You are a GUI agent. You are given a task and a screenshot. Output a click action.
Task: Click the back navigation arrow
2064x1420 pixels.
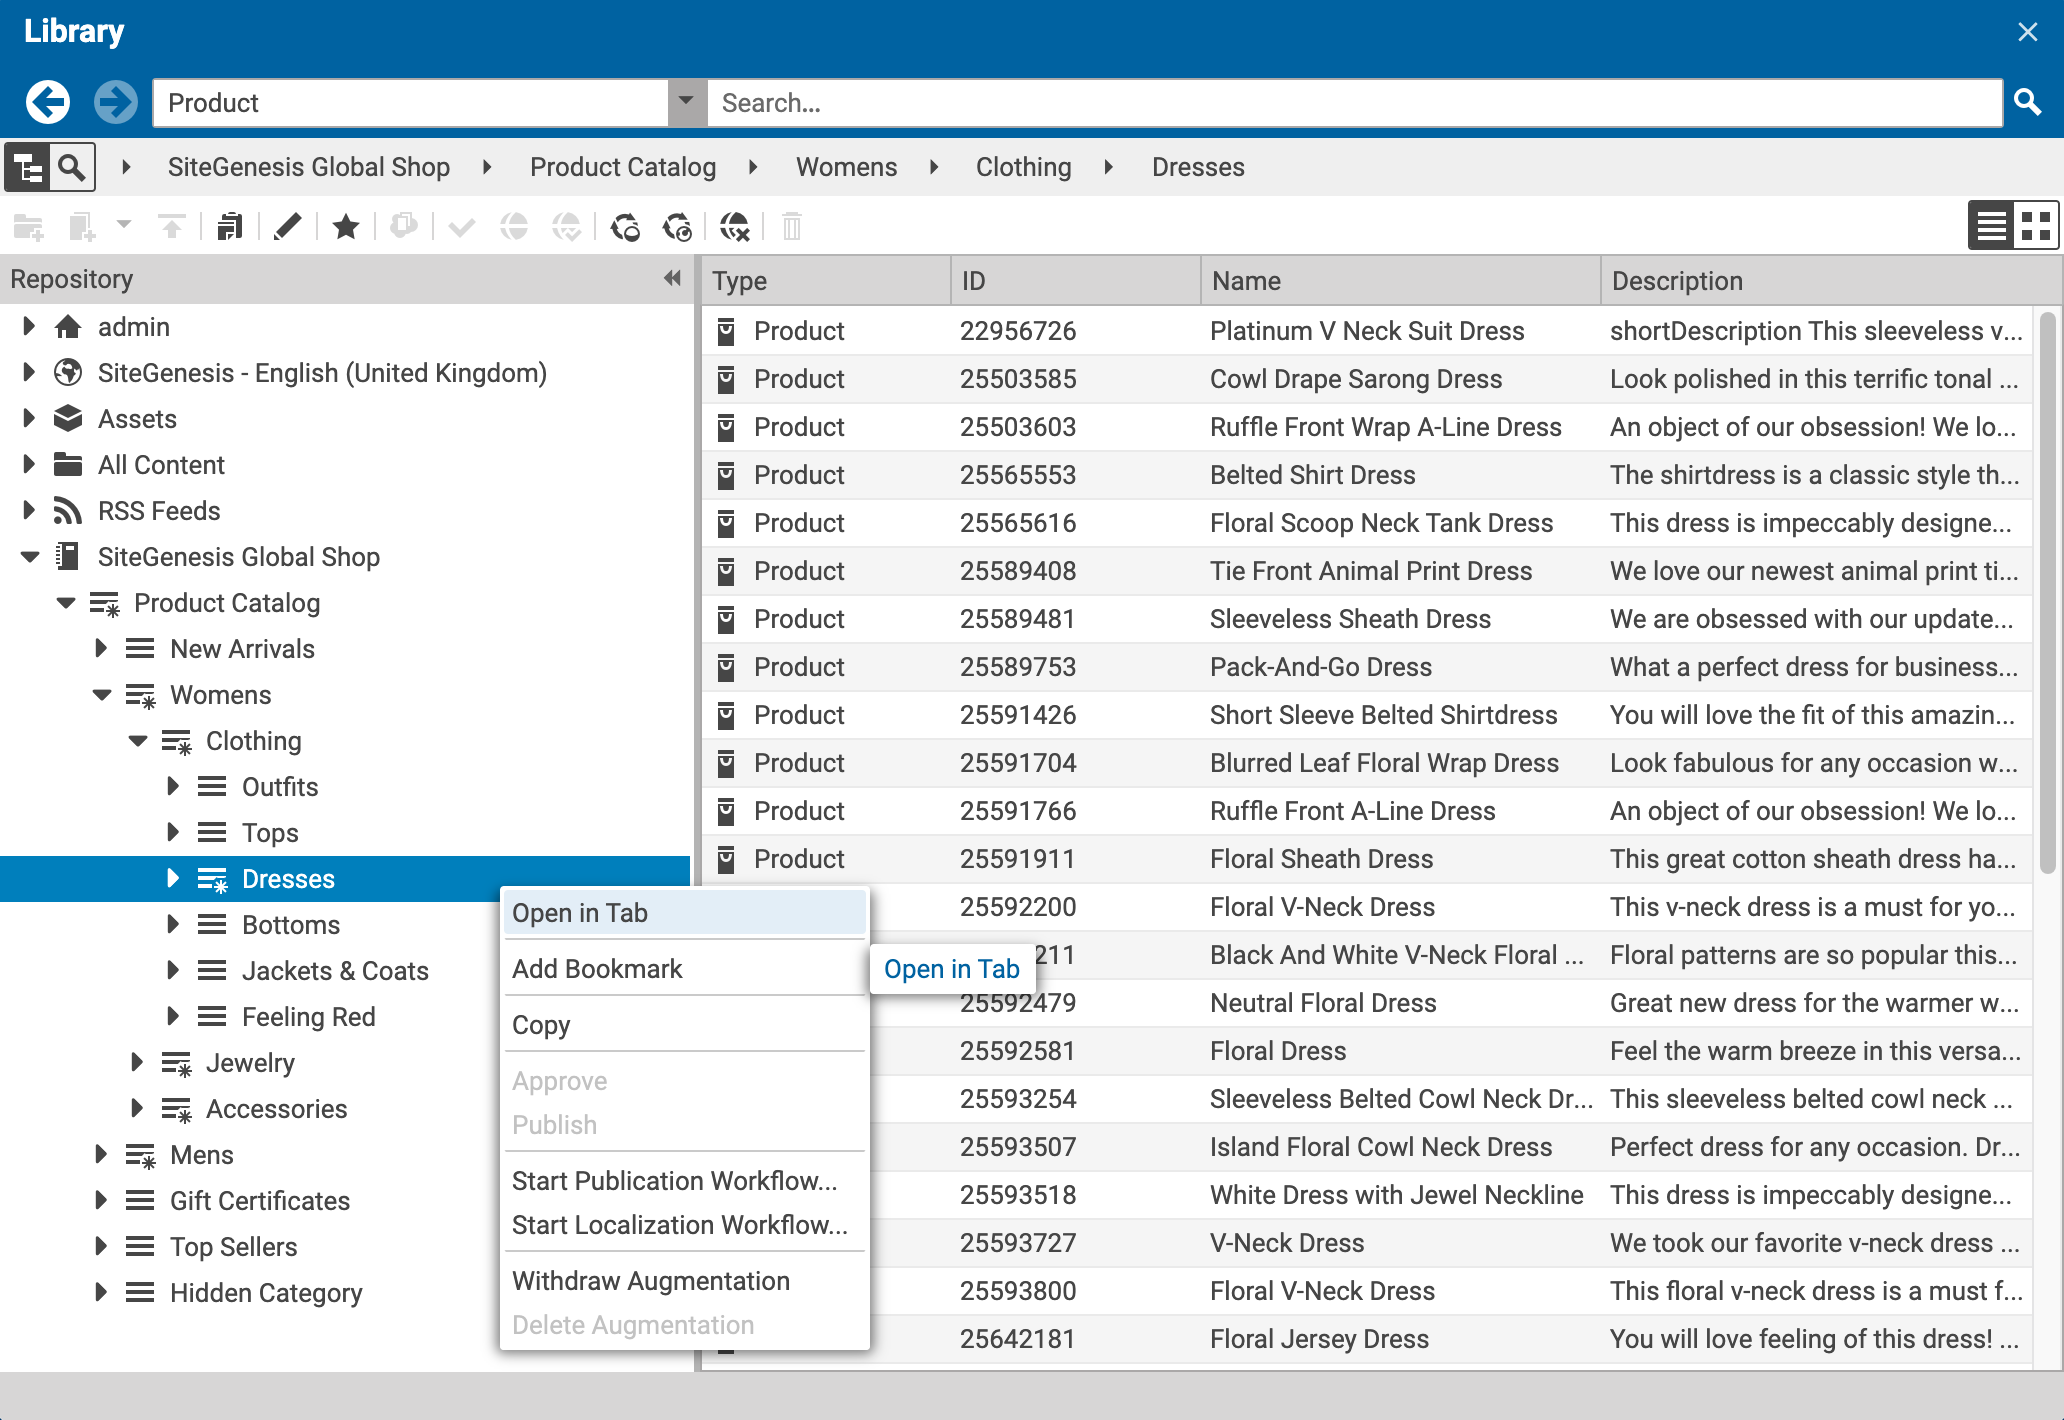(47, 102)
